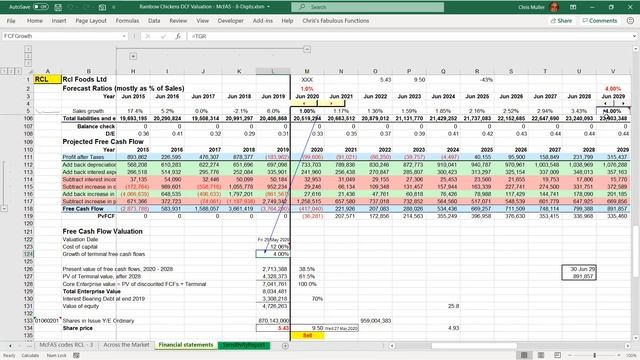Click the Enter checkmark formula icon
640x360 pixels.
[163, 36]
